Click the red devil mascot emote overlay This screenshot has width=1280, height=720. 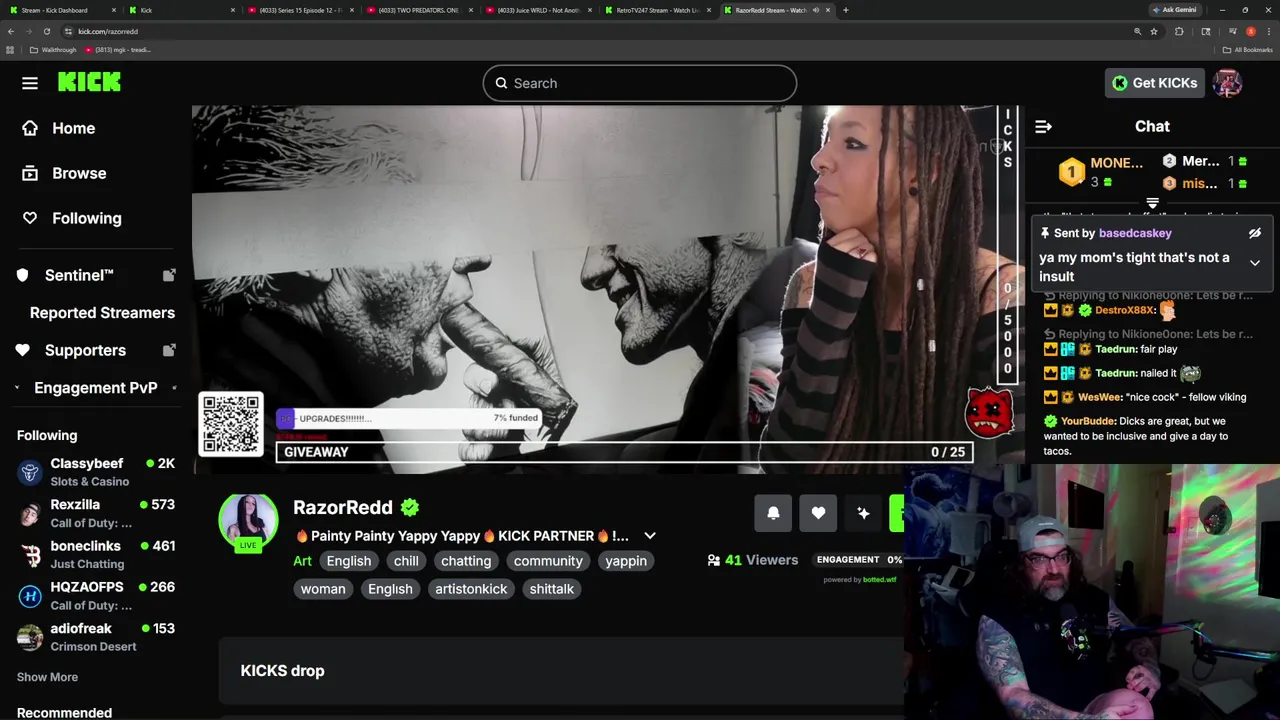[x=989, y=412]
